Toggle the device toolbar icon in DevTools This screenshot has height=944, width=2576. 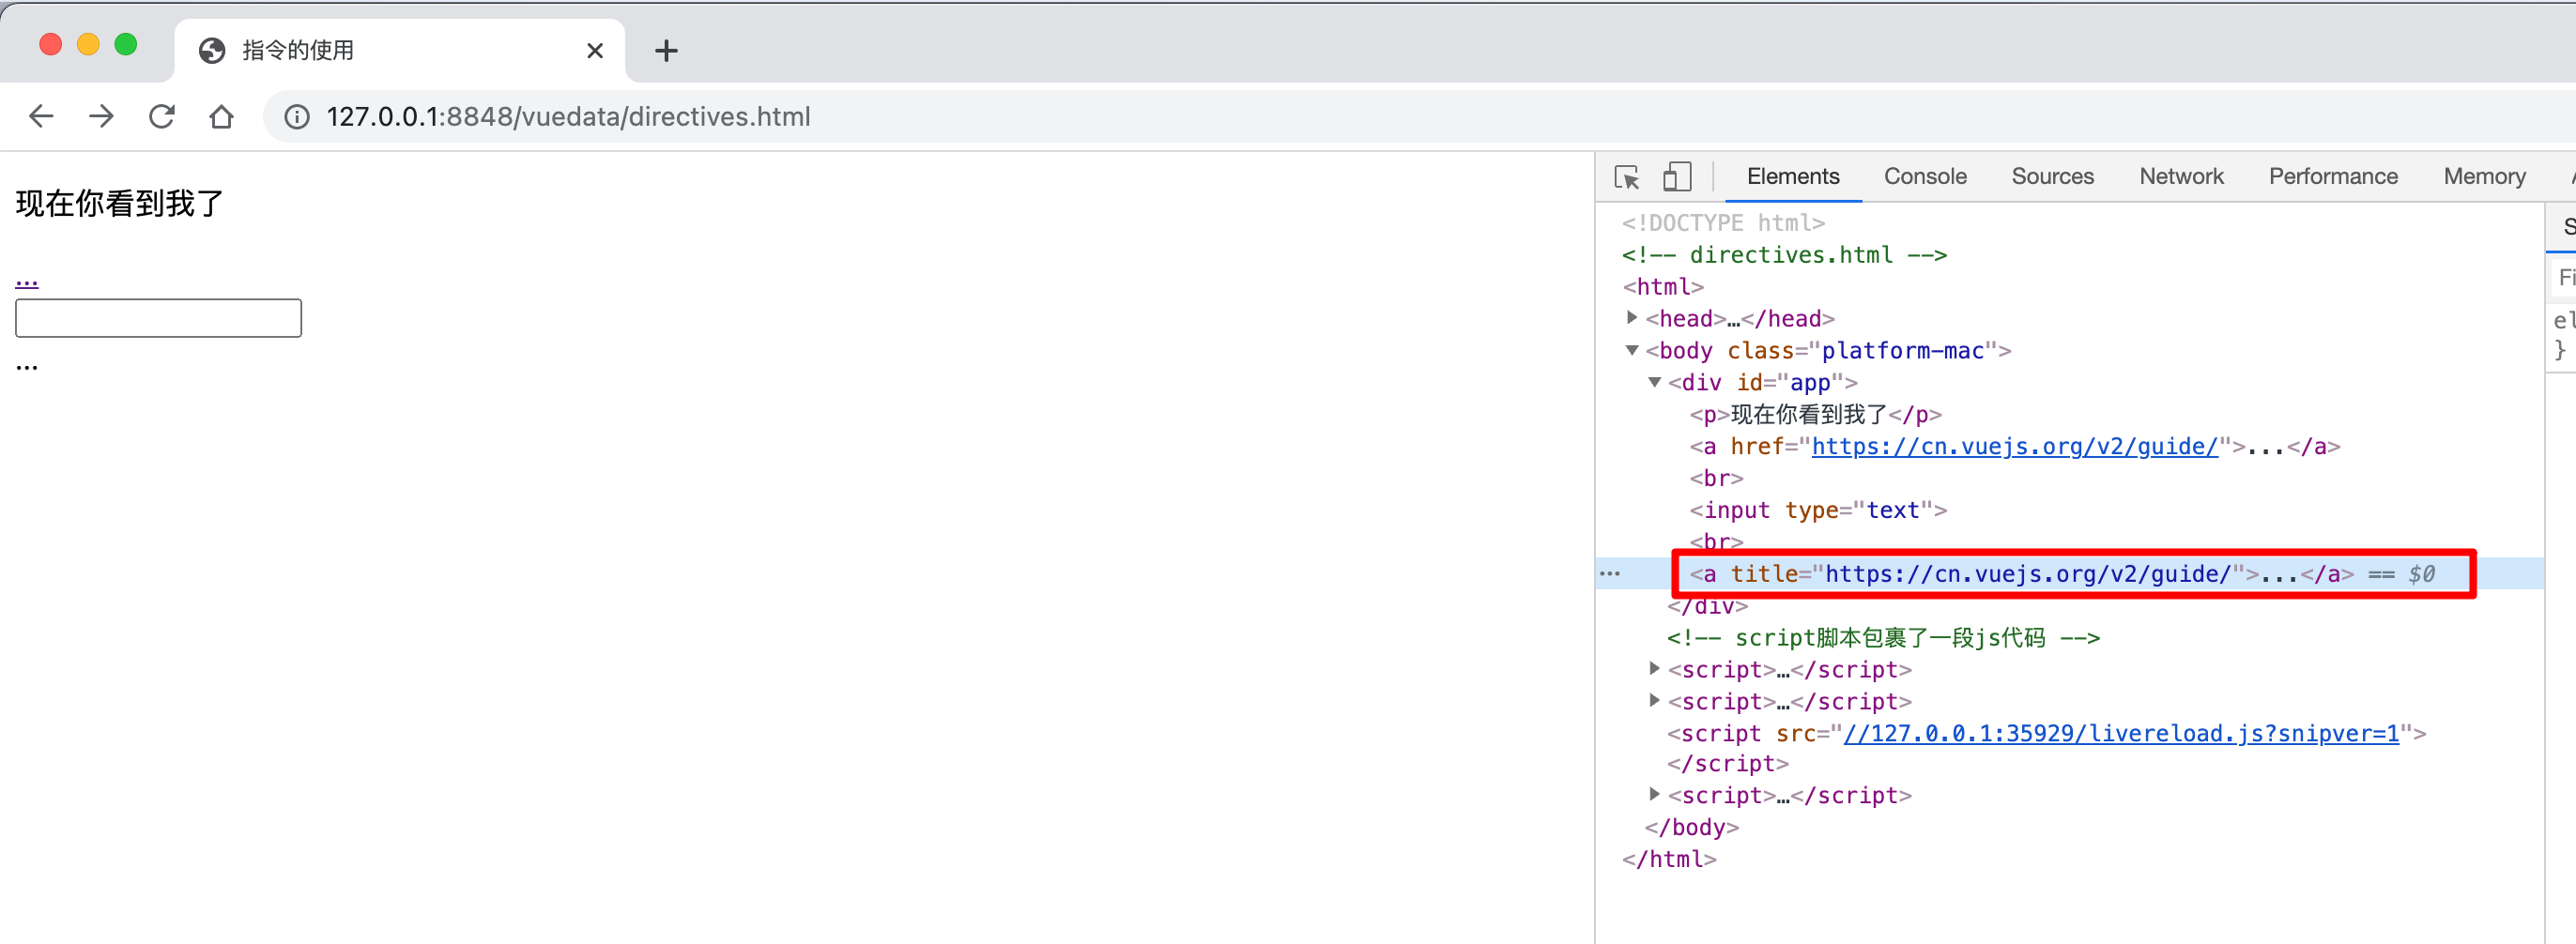[x=1677, y=177]
